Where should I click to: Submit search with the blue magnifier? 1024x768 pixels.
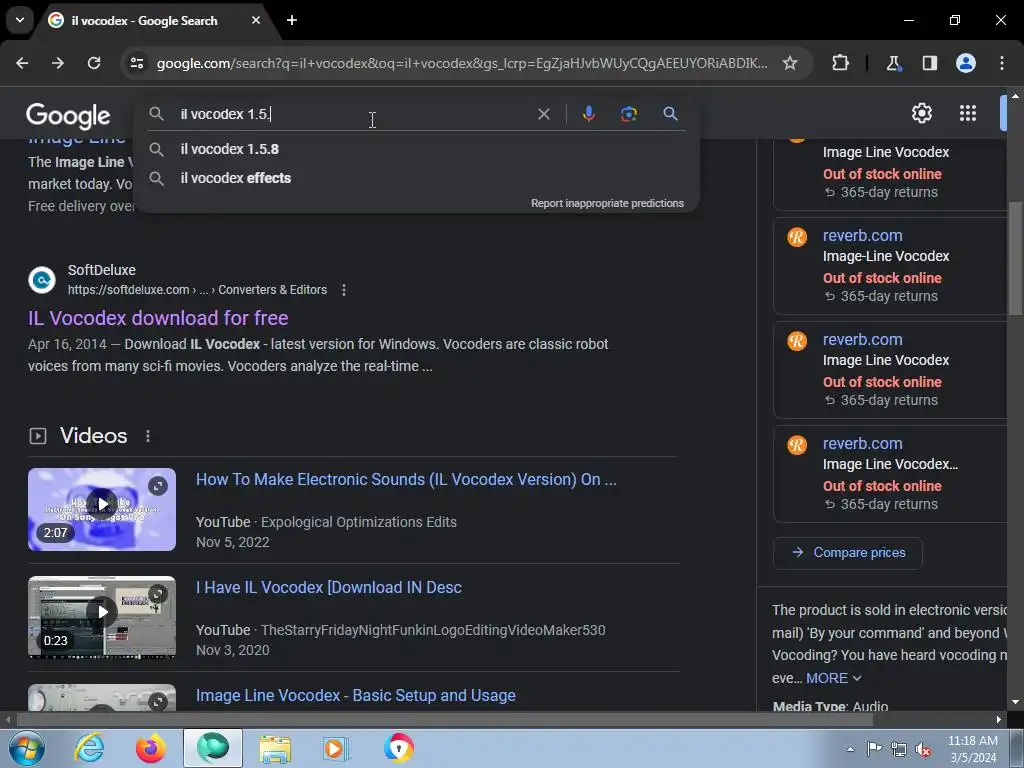point(670,114)
